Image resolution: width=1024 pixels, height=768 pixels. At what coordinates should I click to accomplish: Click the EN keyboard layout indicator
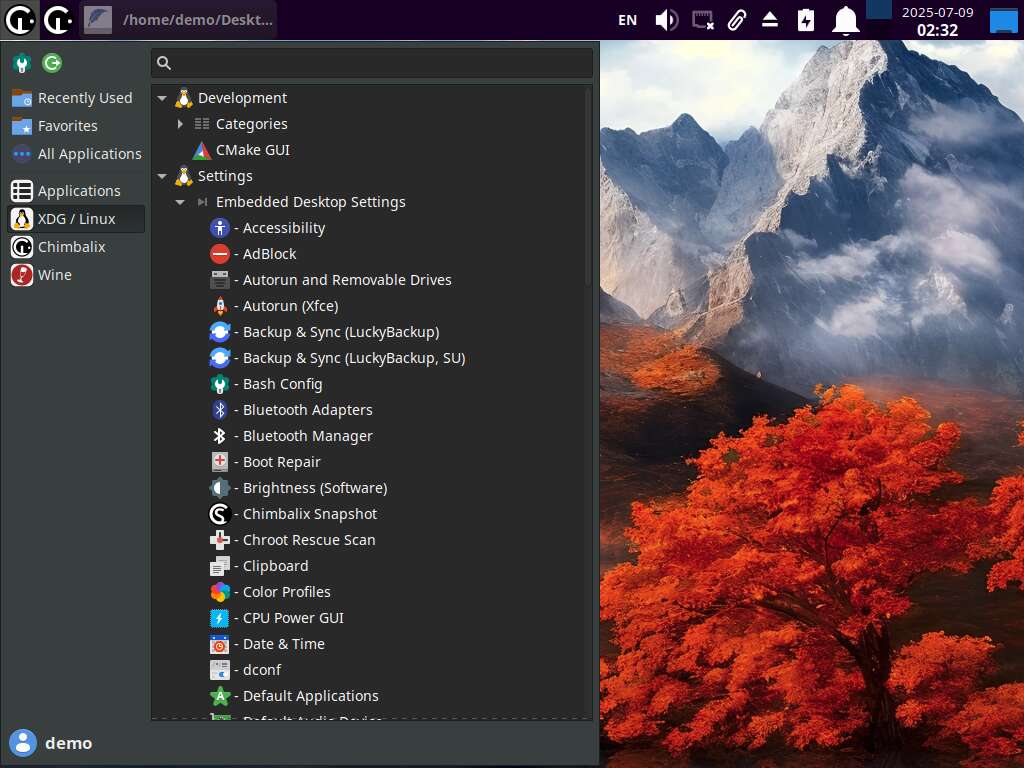[627, 20]
